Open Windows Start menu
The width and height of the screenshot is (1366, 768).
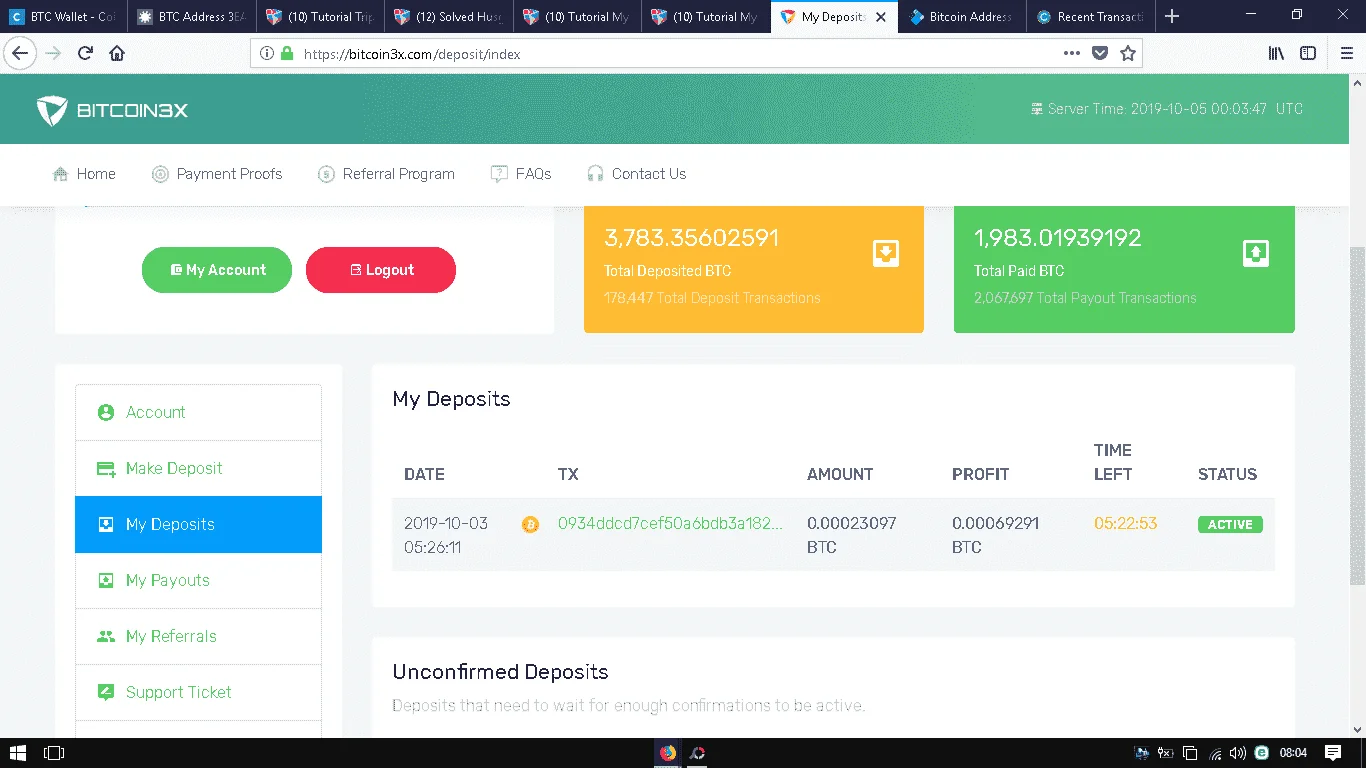[18, 753]
